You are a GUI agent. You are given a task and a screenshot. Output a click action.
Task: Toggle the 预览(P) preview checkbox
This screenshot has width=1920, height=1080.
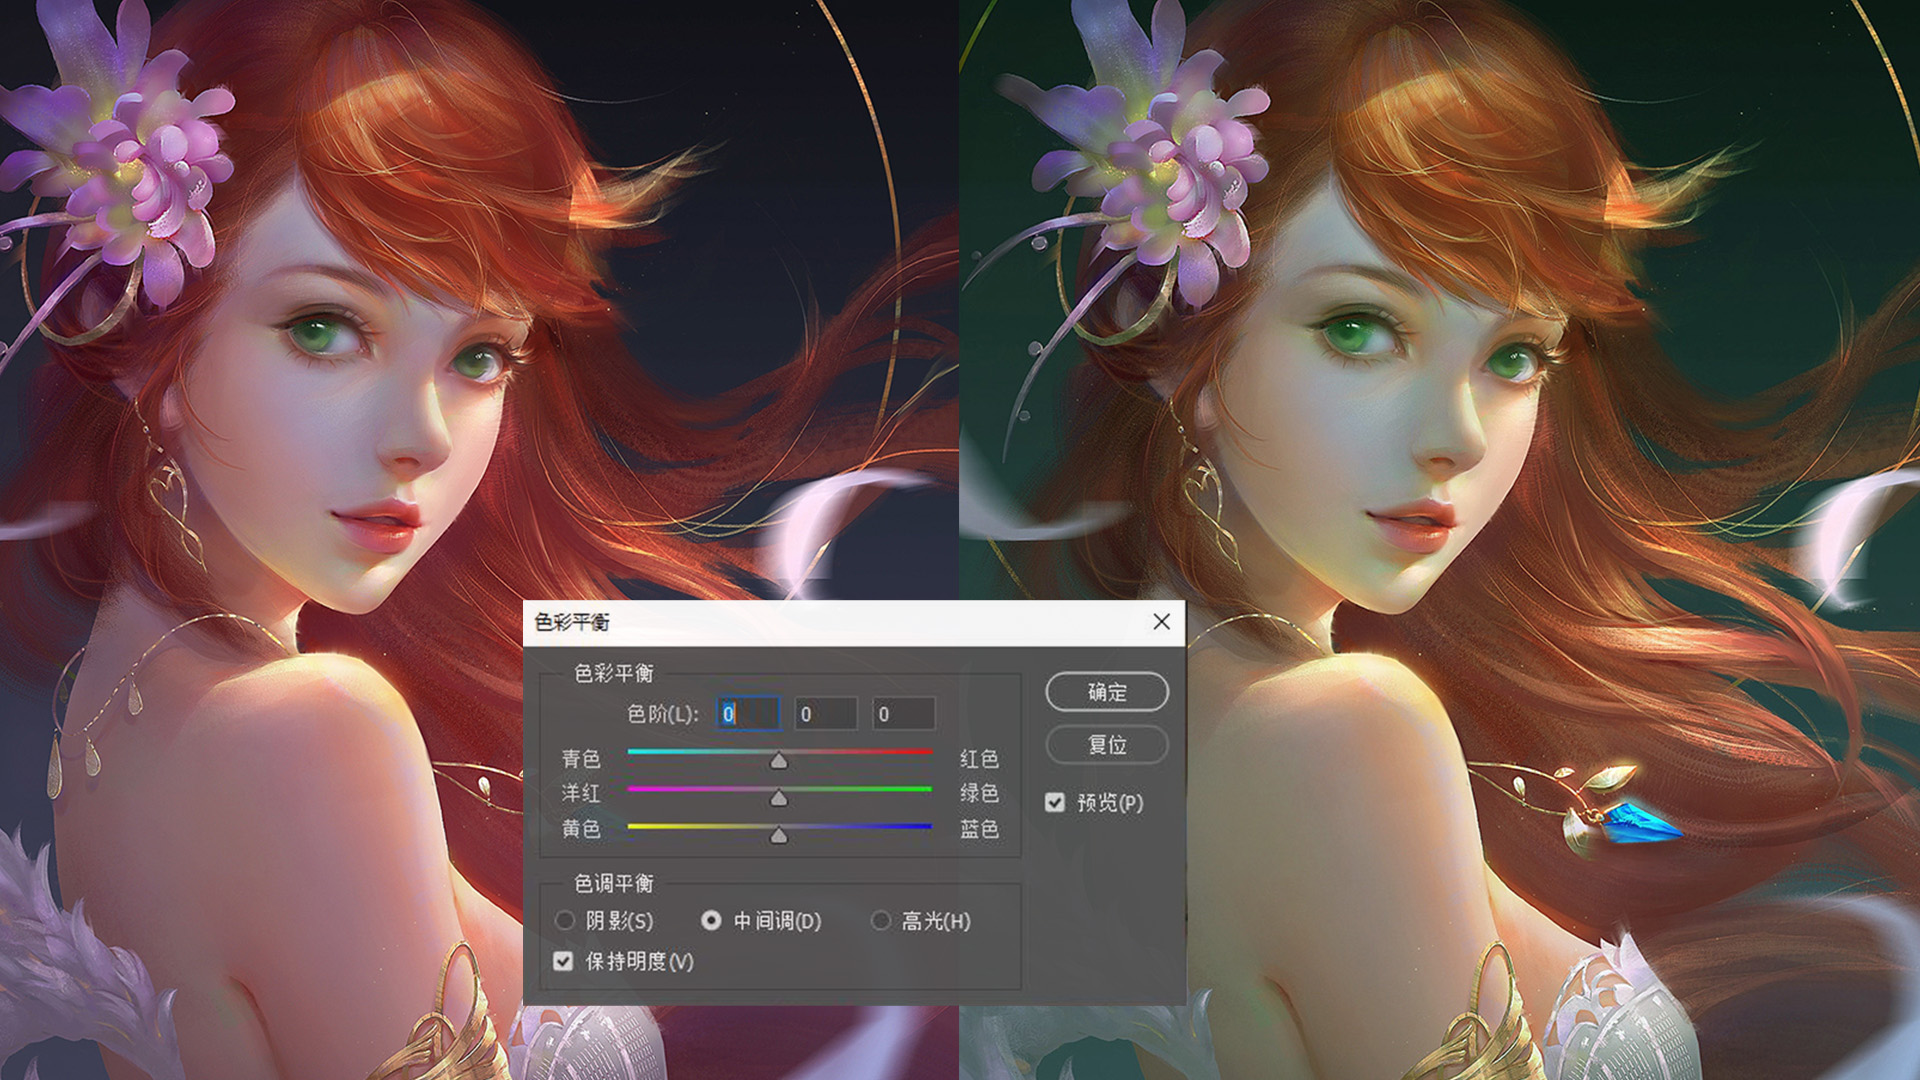point(1055,803)
